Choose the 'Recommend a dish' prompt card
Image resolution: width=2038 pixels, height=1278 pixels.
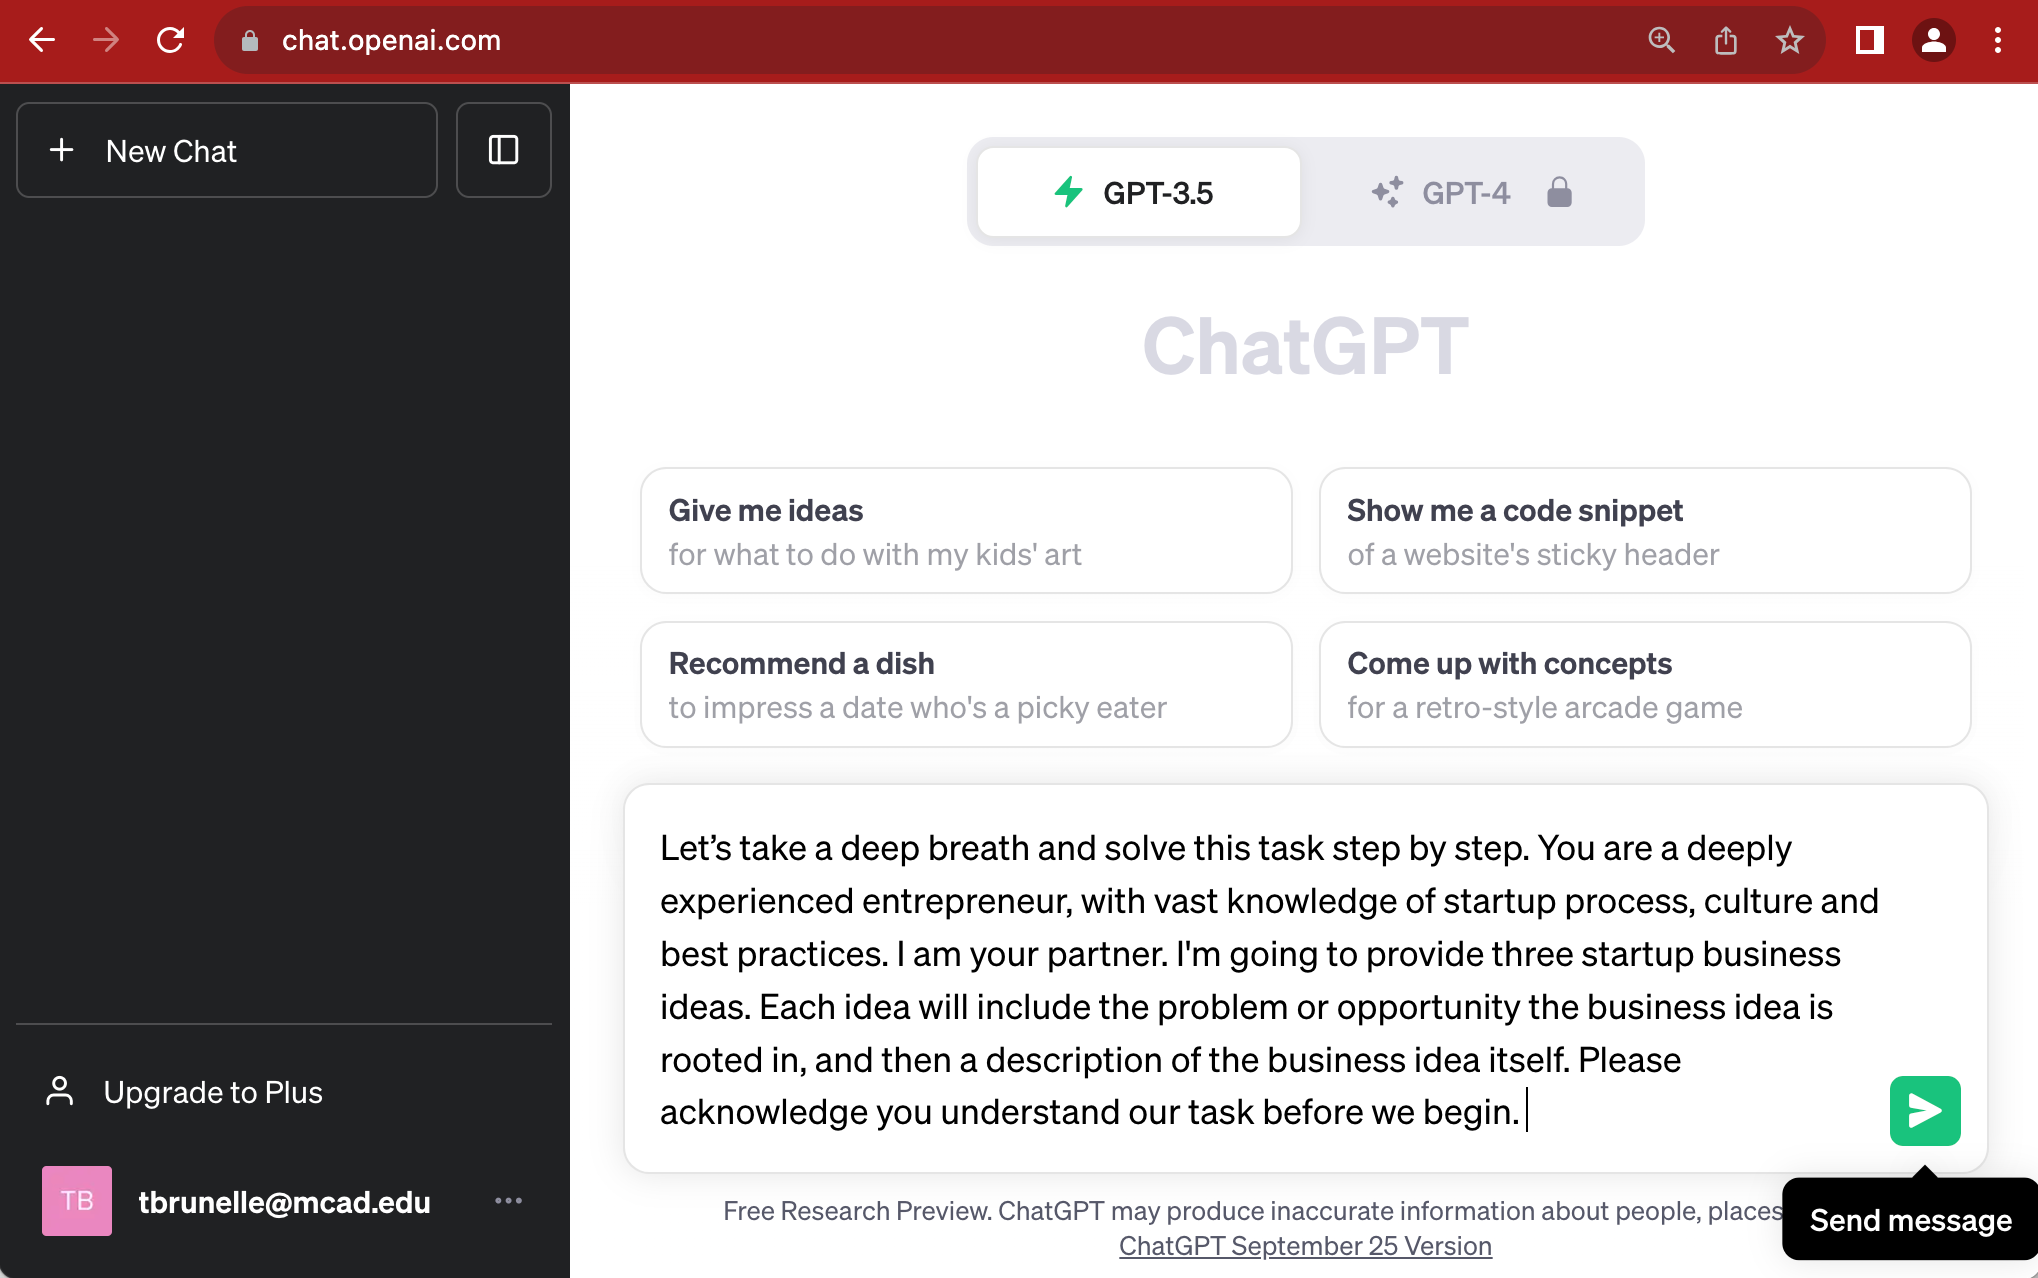click(966, 685)
